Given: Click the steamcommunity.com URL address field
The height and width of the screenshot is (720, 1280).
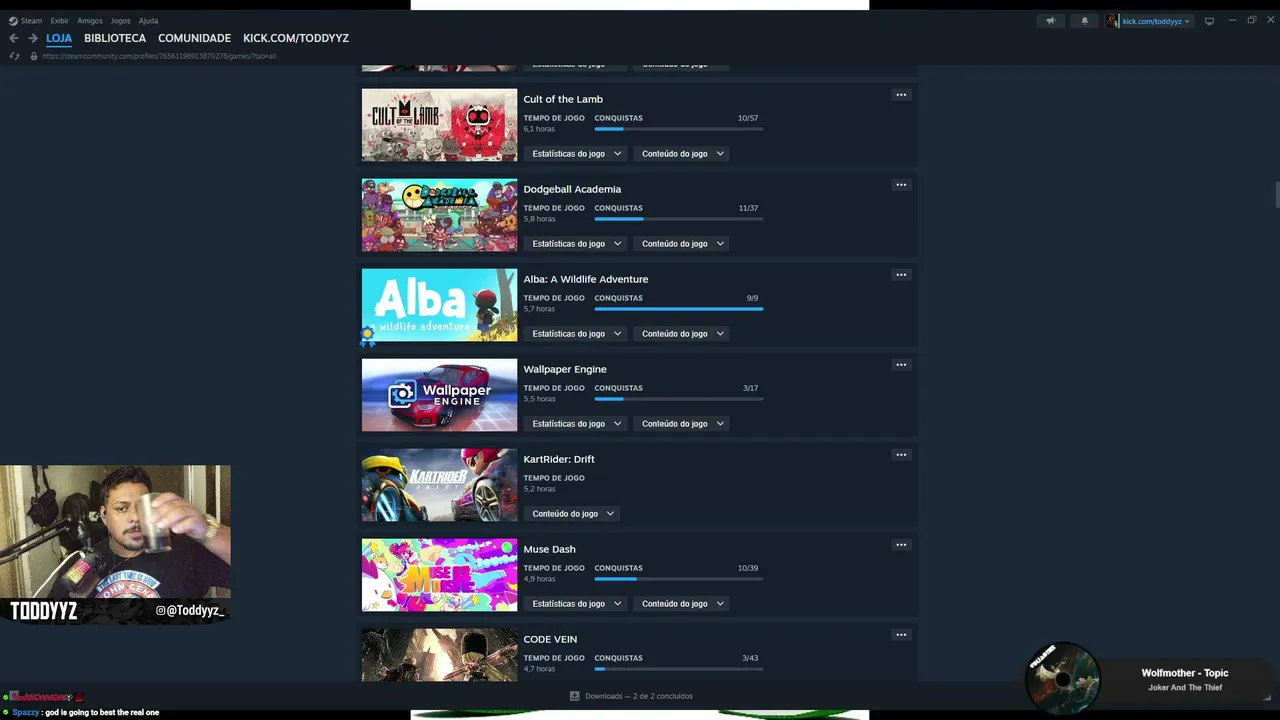Looking at the screenshot, I should pos(159,56).
